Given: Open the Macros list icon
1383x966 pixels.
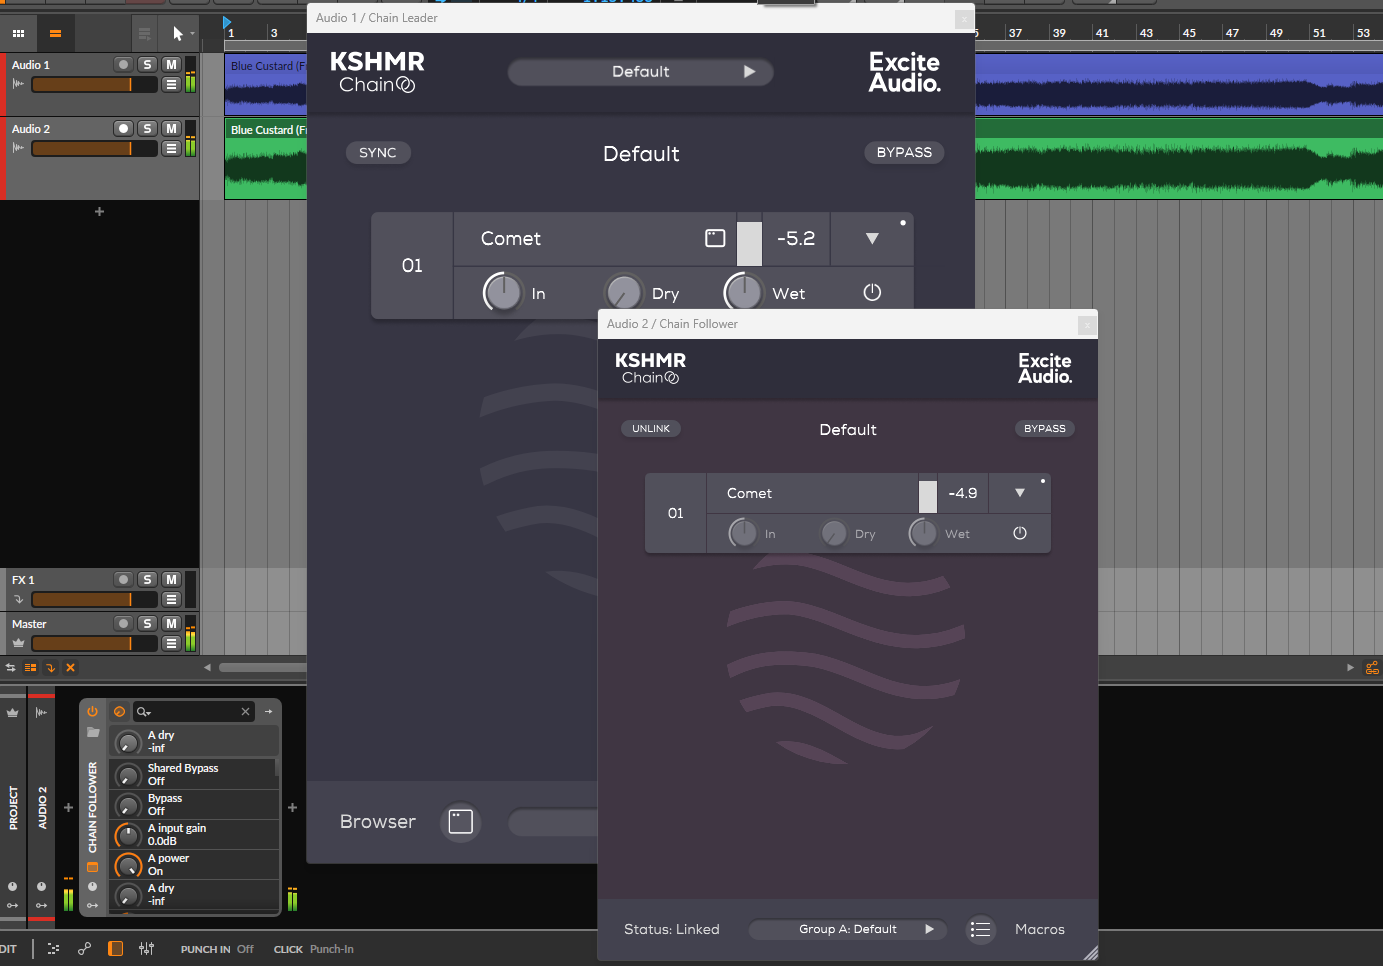Looking at the screenshot, I should tap(981, 930).
